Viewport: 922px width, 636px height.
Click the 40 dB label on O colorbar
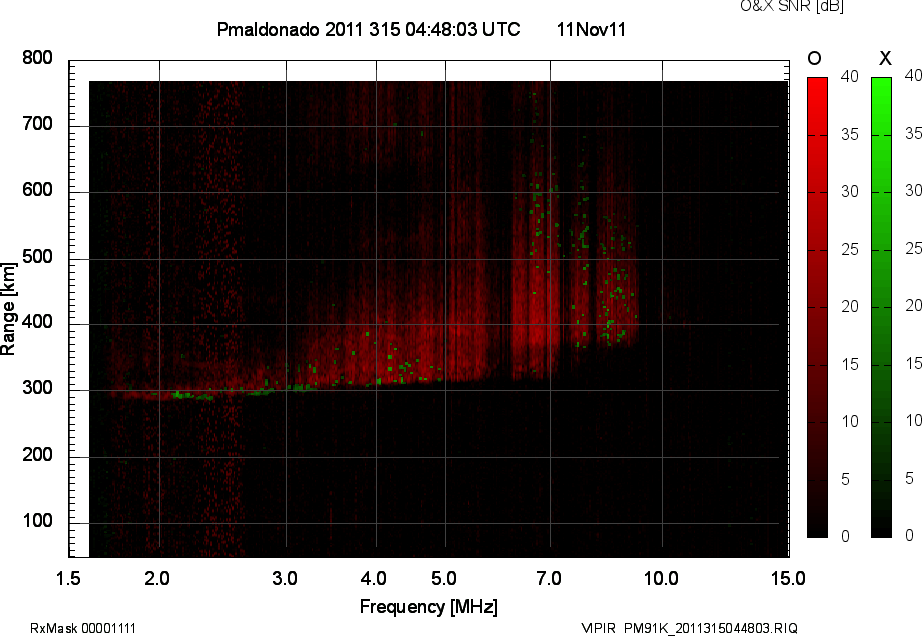tap(850, 76)
